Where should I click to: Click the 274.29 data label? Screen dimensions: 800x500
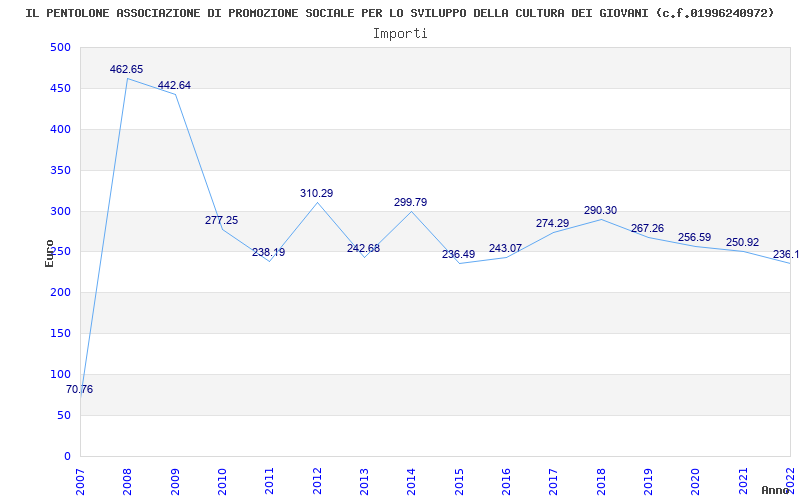(x=553, y=223)
